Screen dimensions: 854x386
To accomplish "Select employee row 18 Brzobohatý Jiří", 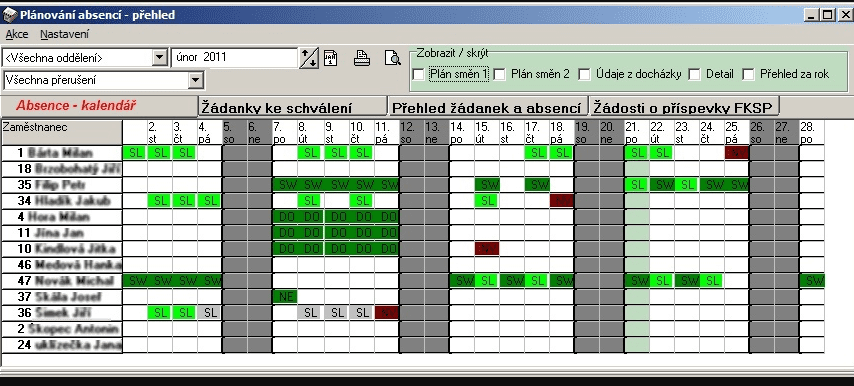I will [62, 169].
